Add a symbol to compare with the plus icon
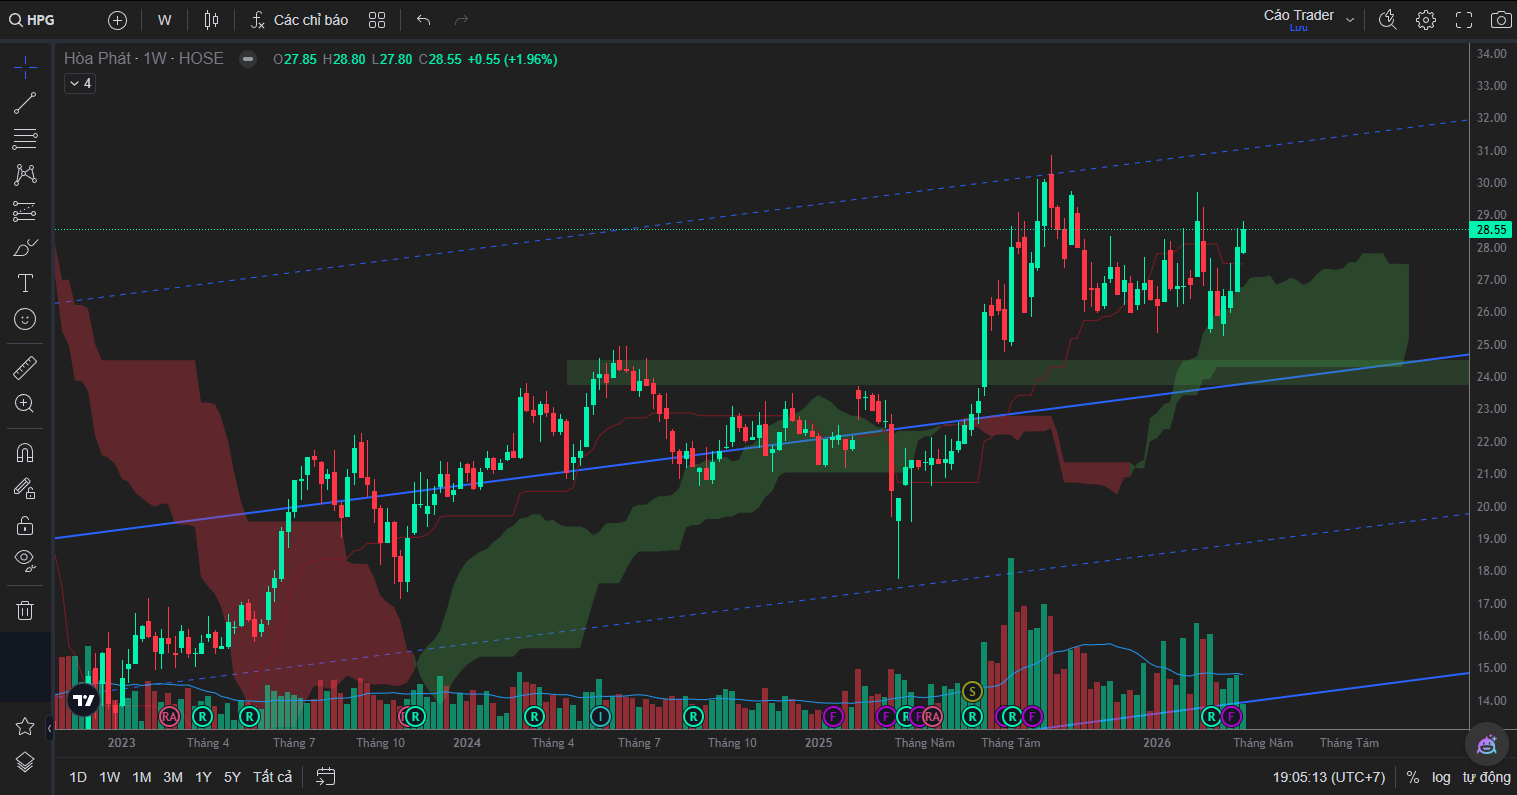The width and height of the screenshot is (1517, 795). (117, 20)
